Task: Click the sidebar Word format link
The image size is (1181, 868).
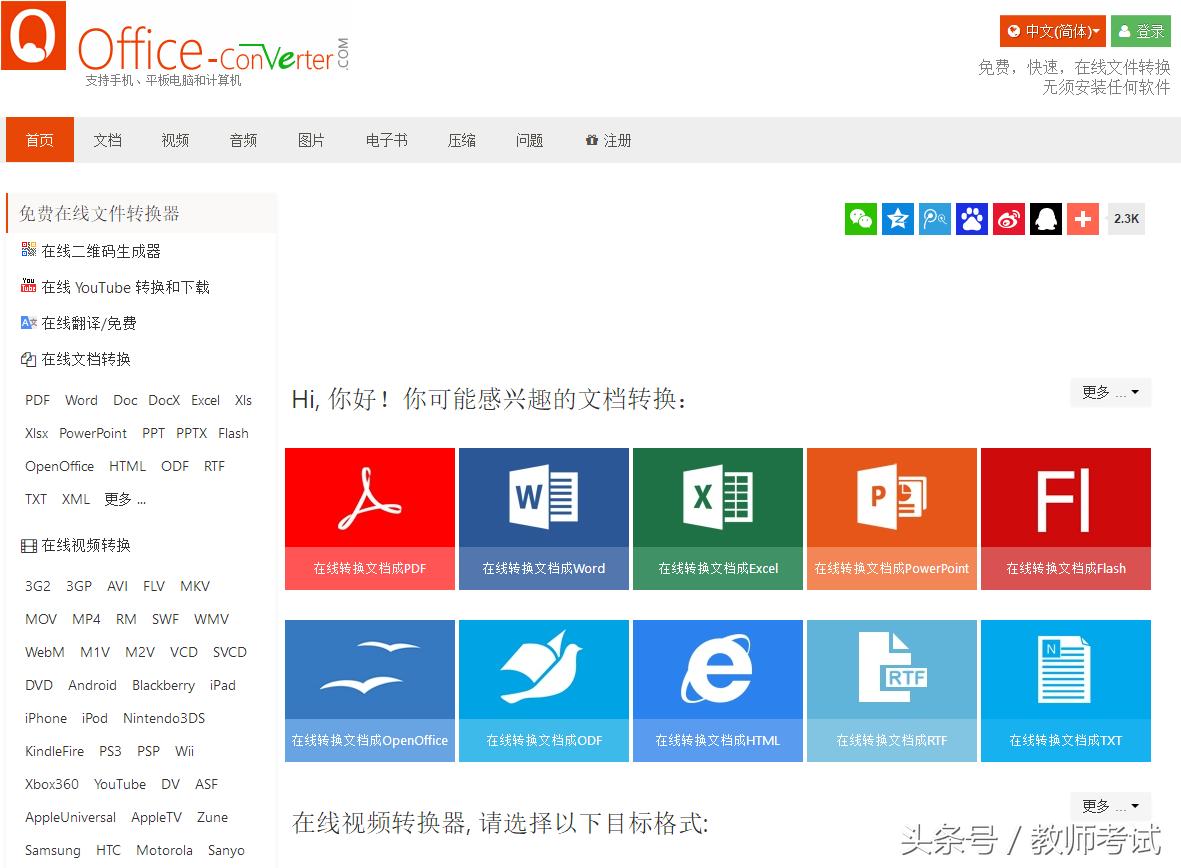Action: [81, 400]
